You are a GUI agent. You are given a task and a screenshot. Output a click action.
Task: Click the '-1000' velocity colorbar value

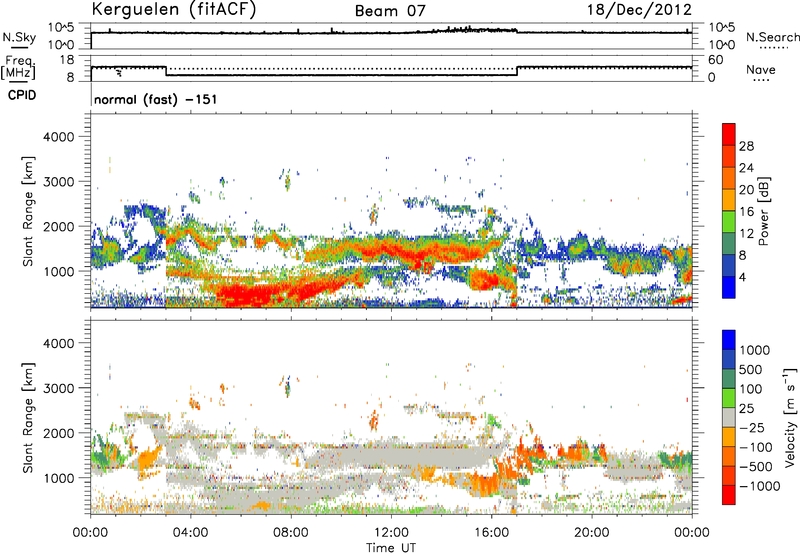(x=759, y=486)
